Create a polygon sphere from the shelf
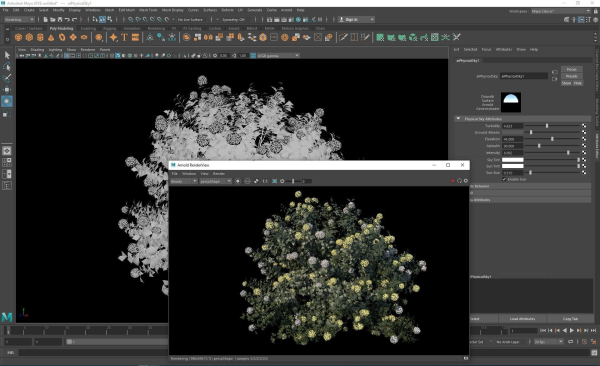600x366 pixels. click(18, 38)
